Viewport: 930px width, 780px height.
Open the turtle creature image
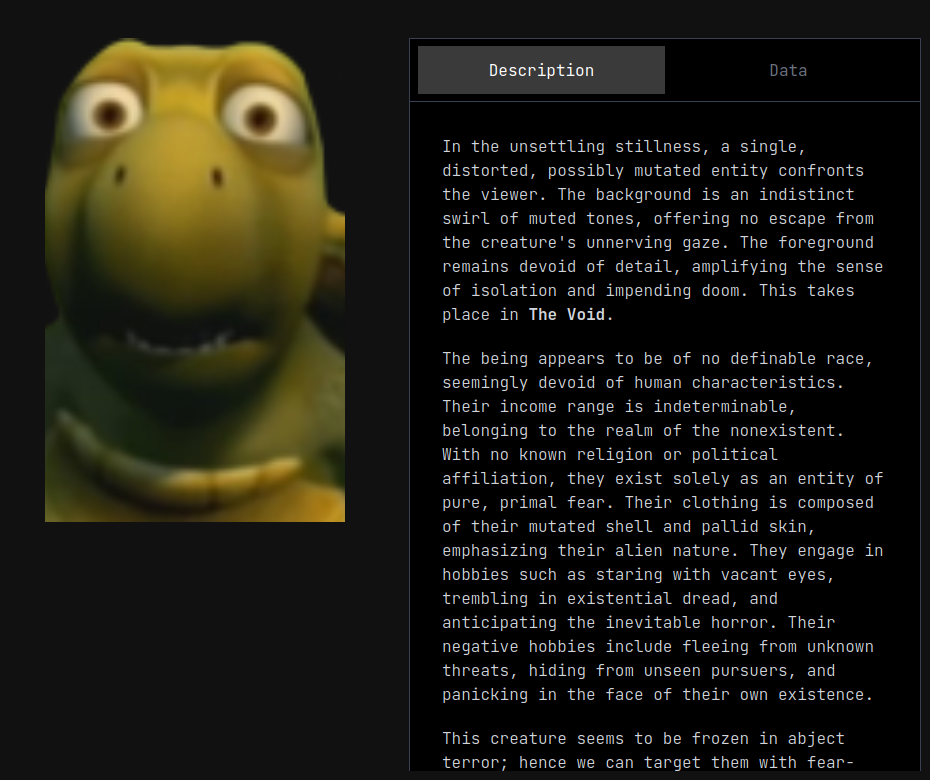195,280
